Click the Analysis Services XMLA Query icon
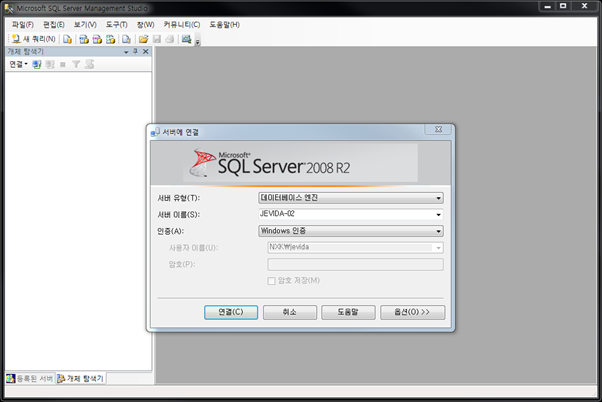This screenshot has height=402, width=602. [x=111, y=39]
